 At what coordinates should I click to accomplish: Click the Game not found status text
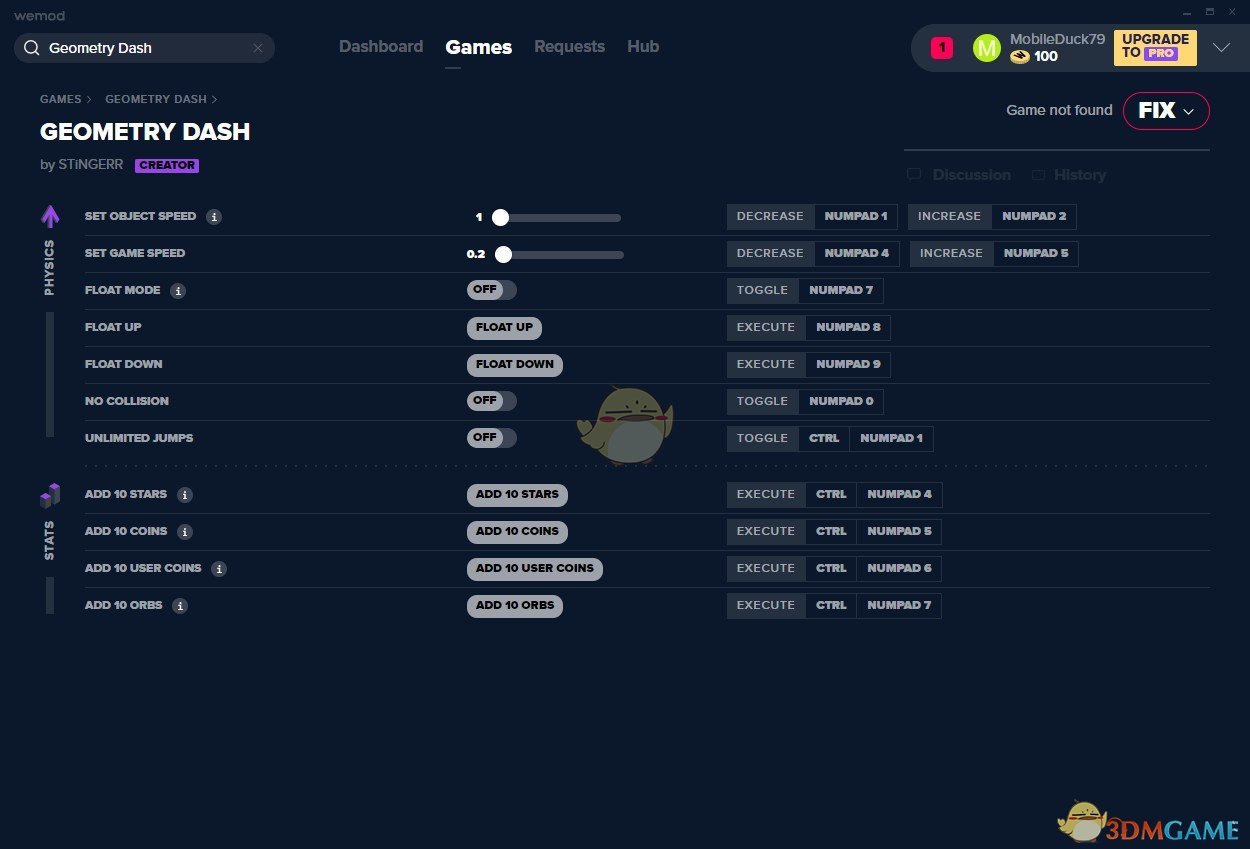1059,111
